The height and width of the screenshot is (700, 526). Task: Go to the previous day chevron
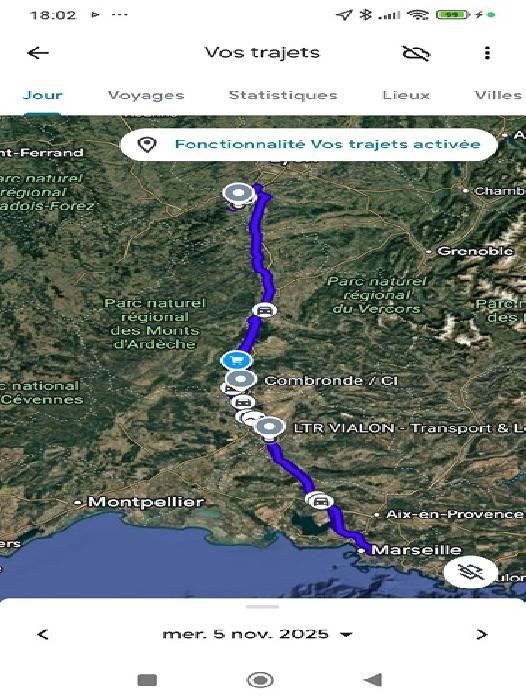pyautogui.click(x=43, y=634)
